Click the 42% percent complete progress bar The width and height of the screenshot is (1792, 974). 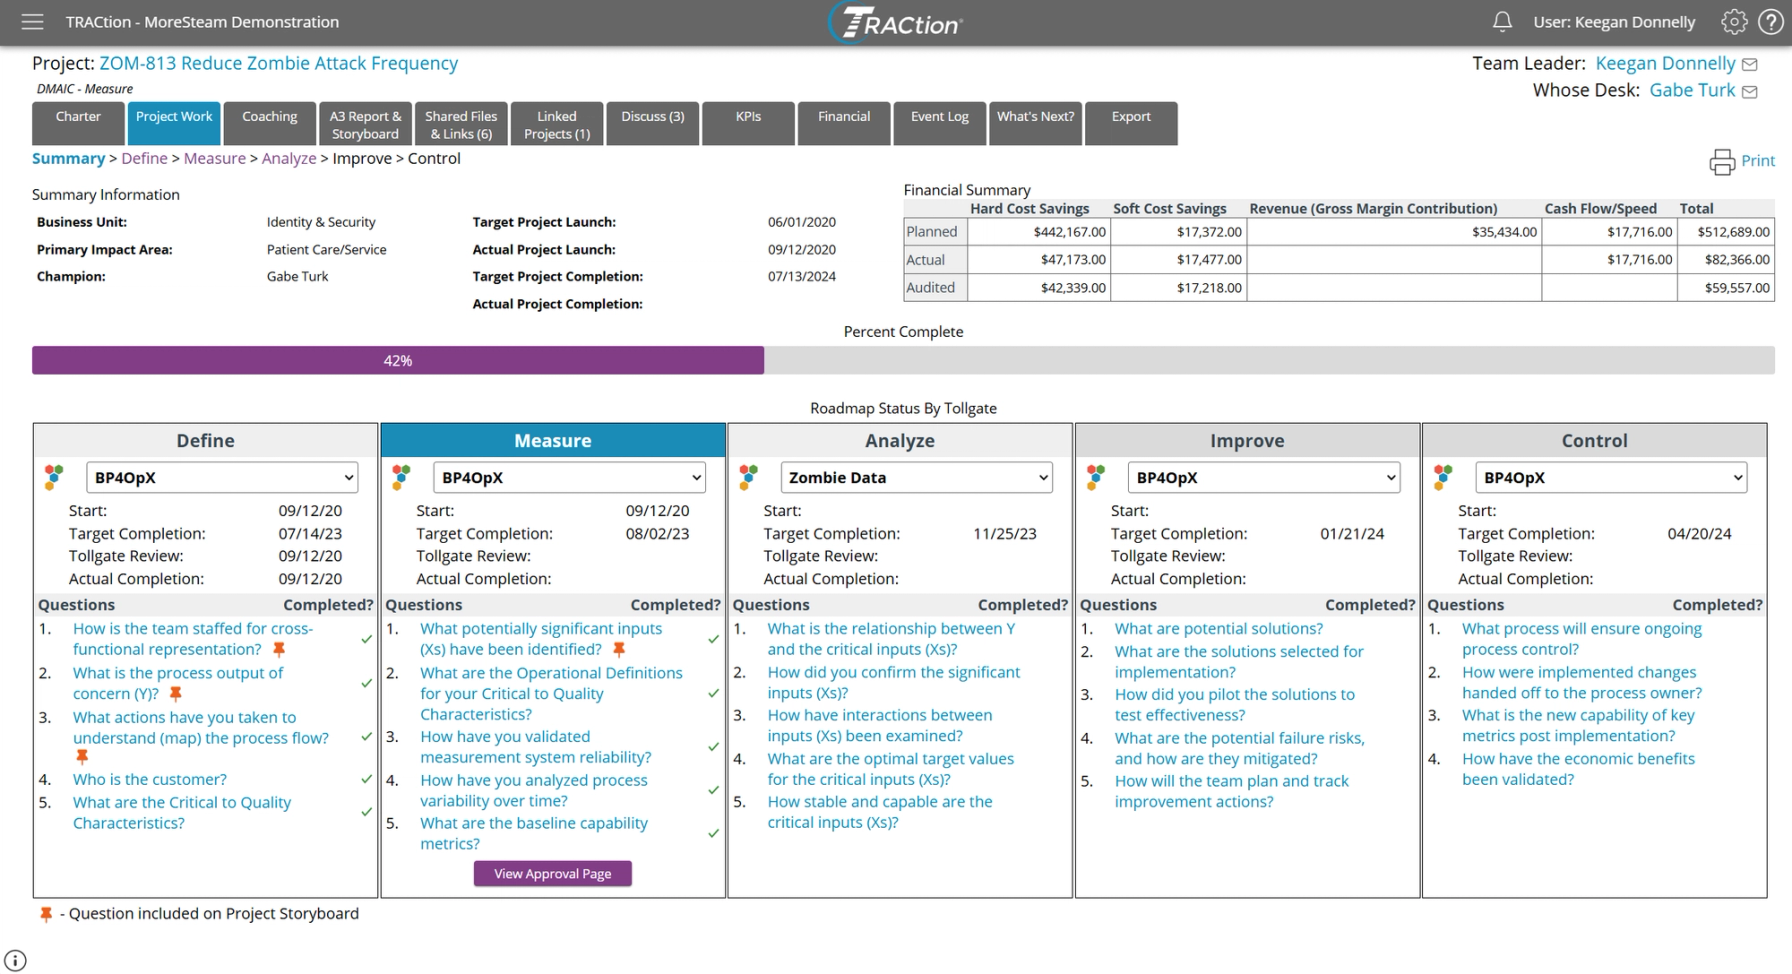coord(398,361)
